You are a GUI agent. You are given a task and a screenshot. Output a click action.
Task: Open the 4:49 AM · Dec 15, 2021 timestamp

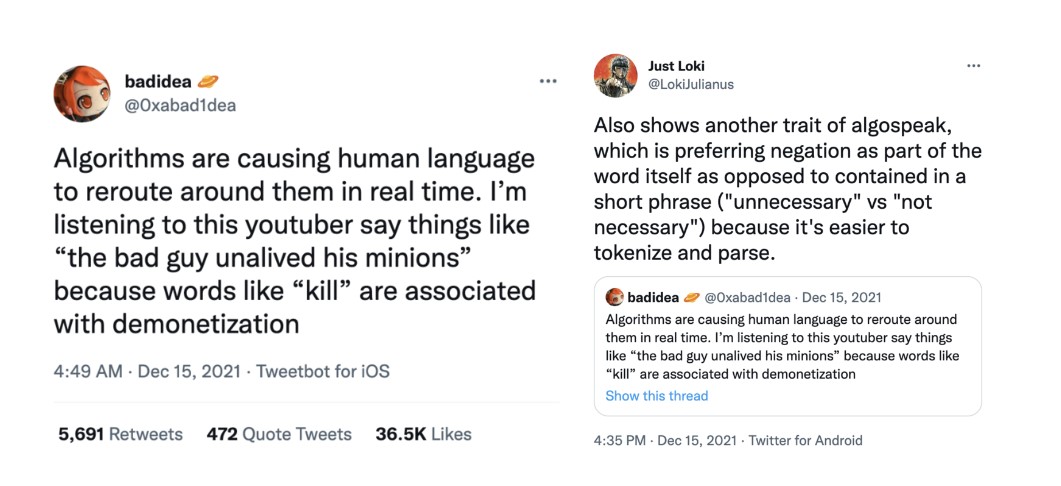point(146,371)
